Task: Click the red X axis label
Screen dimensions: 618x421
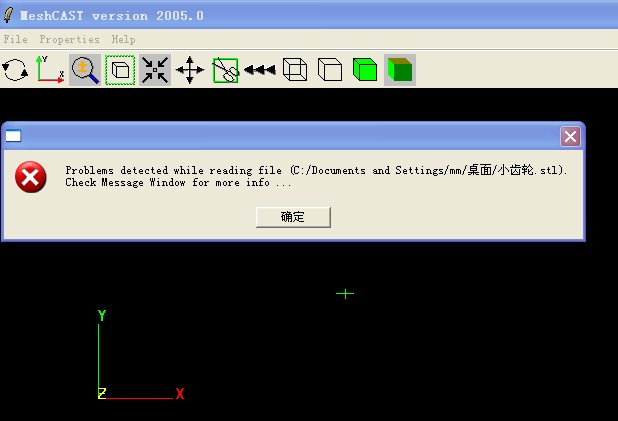Action: [180, 393]
